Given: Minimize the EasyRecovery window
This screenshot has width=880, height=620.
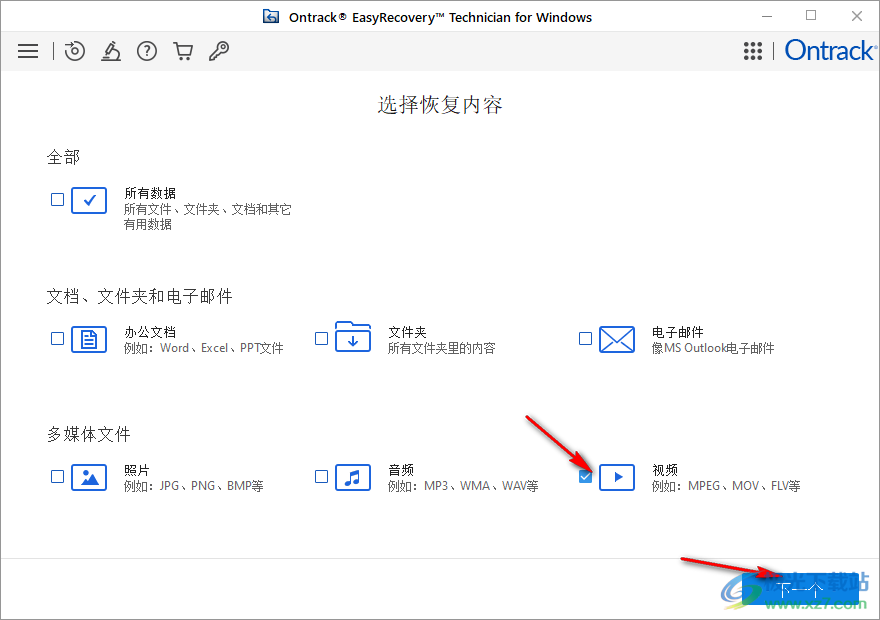Looking at the screenshot, I should pos(767,16).
